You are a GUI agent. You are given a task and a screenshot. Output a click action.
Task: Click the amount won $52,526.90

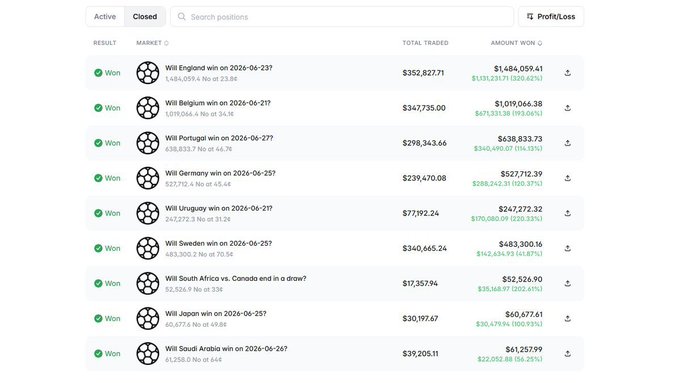pos(523,279)
